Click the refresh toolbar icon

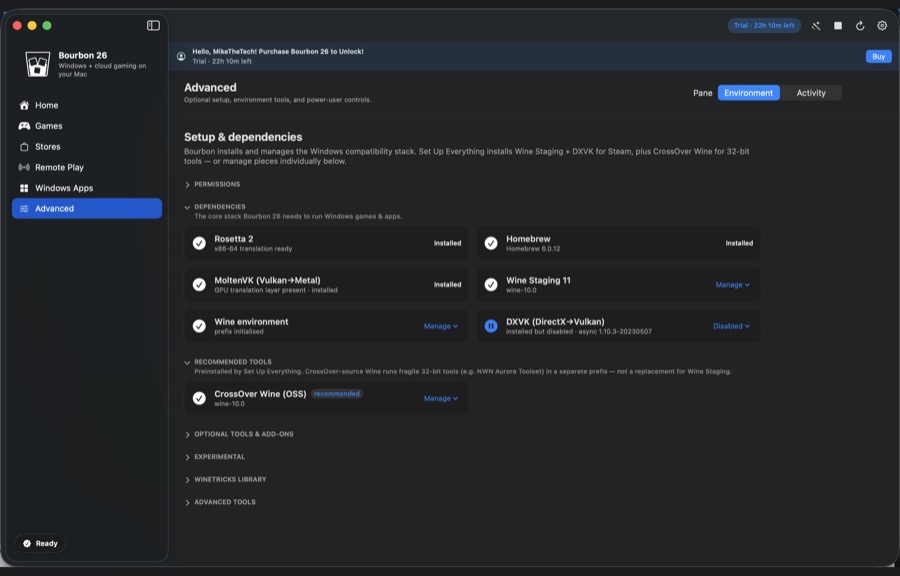point(860,26)
